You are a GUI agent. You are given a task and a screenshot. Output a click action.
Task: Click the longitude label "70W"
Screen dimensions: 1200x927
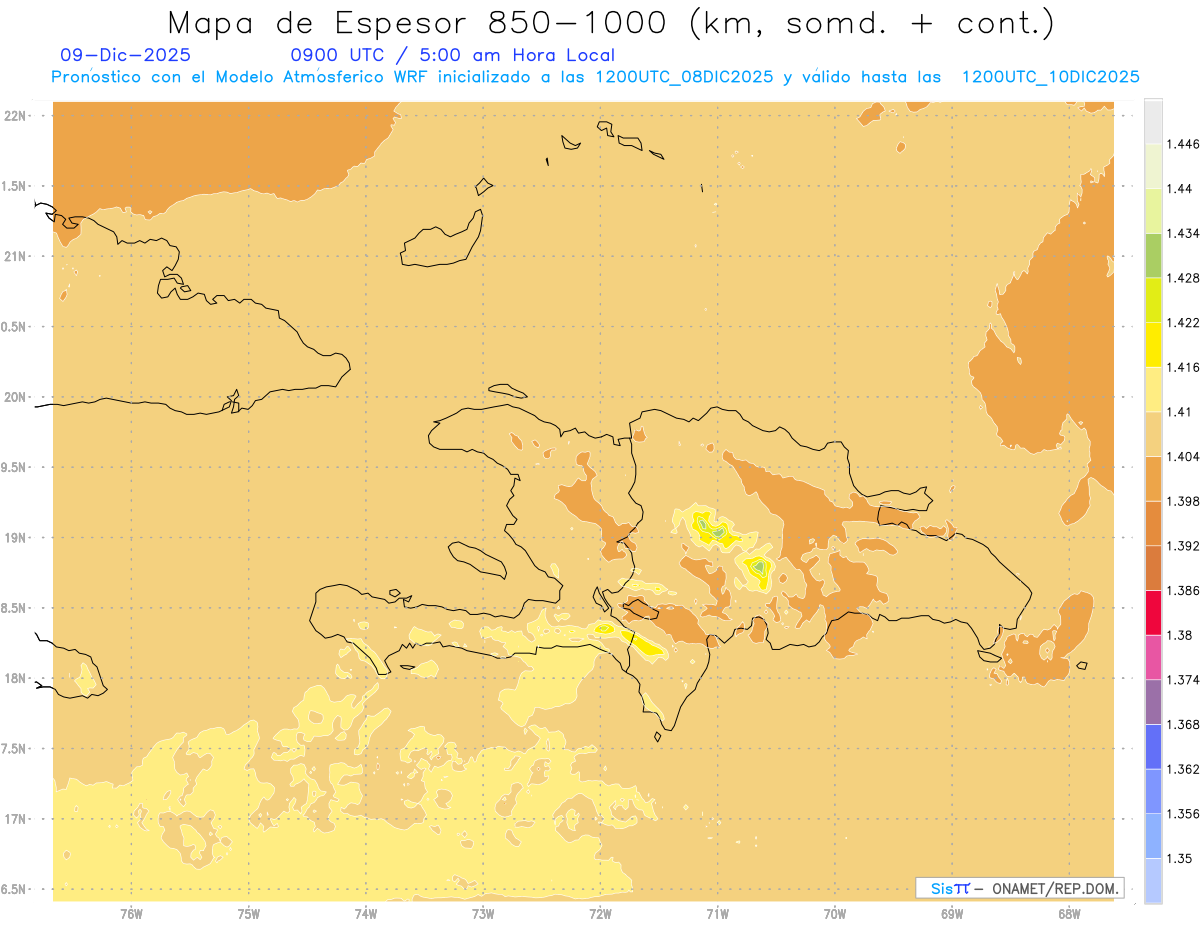[x=835, y=914]
